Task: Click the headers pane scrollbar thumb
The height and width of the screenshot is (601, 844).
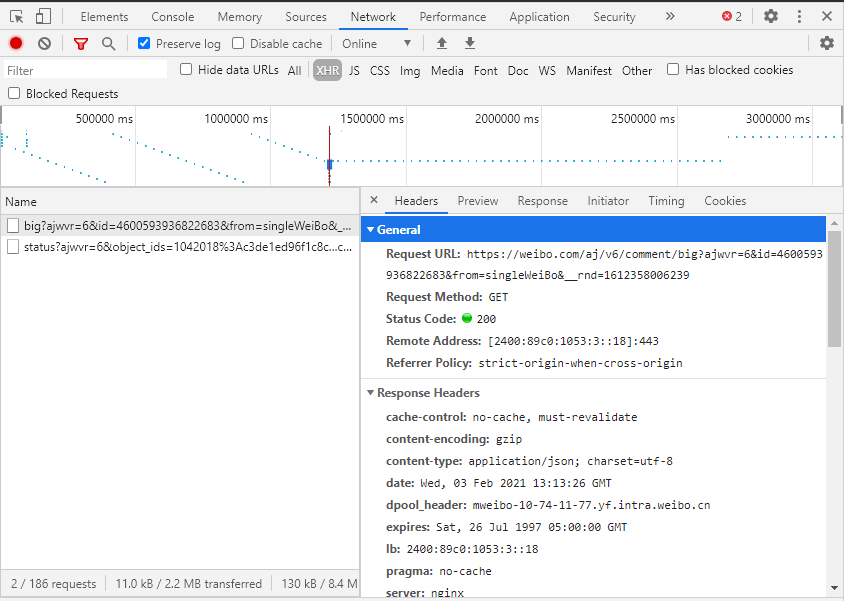Action: point(834,289)
